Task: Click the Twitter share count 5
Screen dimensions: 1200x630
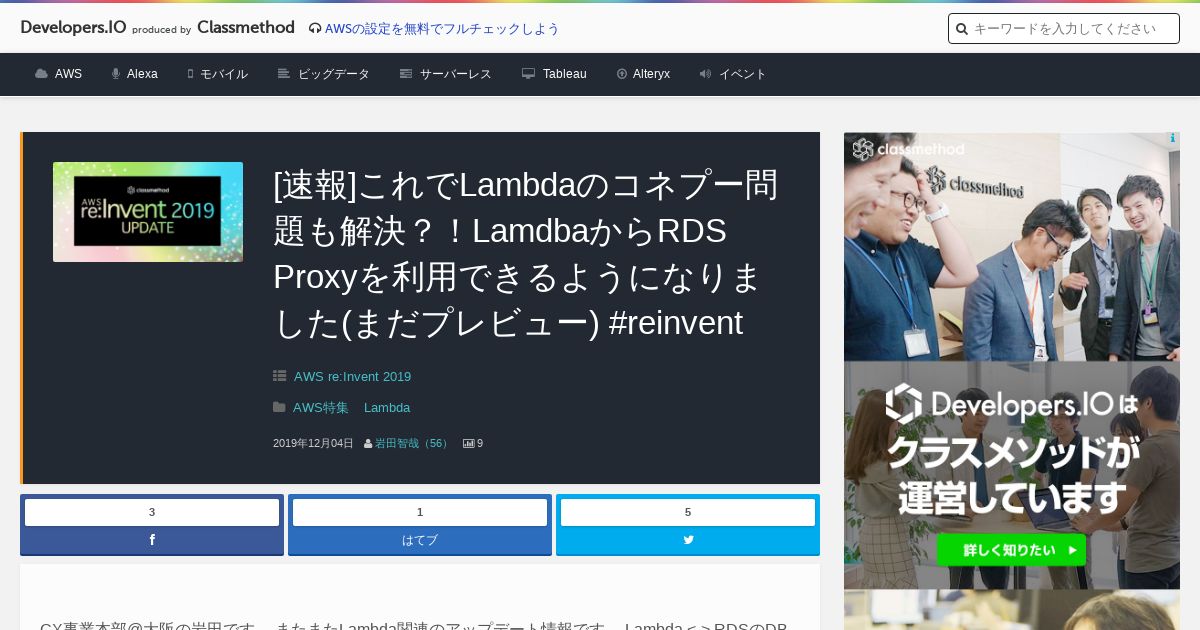Action: pyautogui.click(x=688, y=512)
